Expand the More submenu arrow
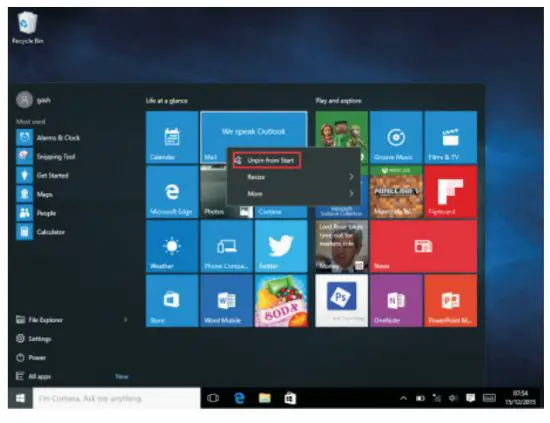 point(351,193)
